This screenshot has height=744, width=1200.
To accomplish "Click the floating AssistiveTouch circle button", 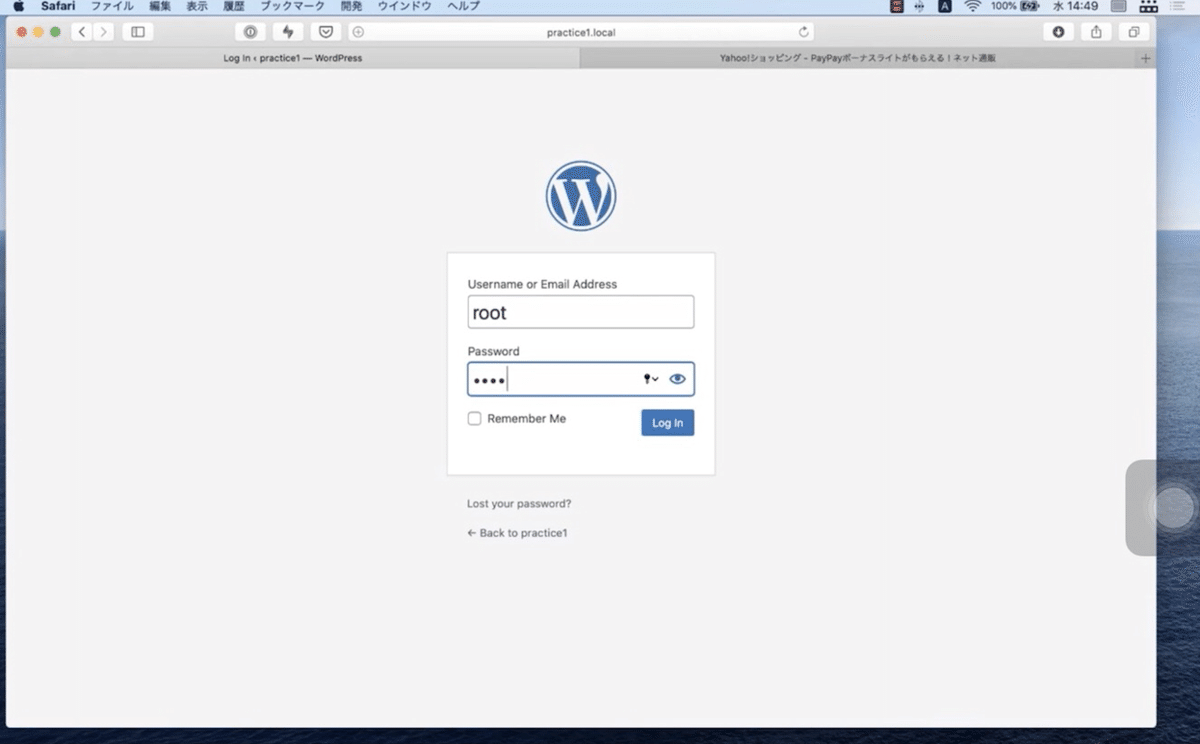I will coord(1172,508).
